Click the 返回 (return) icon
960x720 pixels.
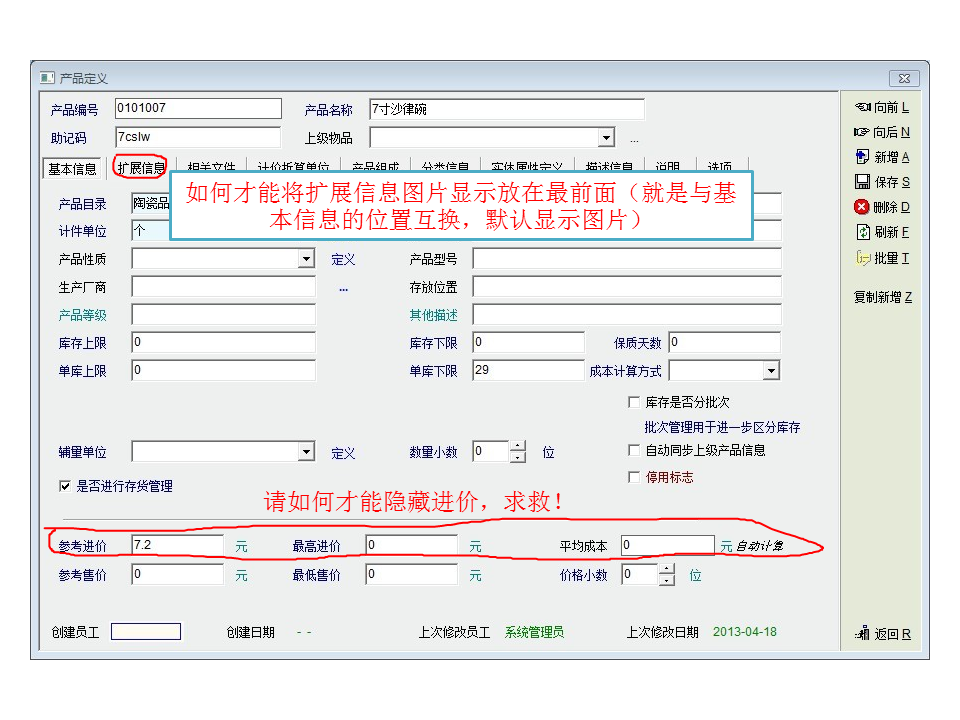tap(863, 634)
